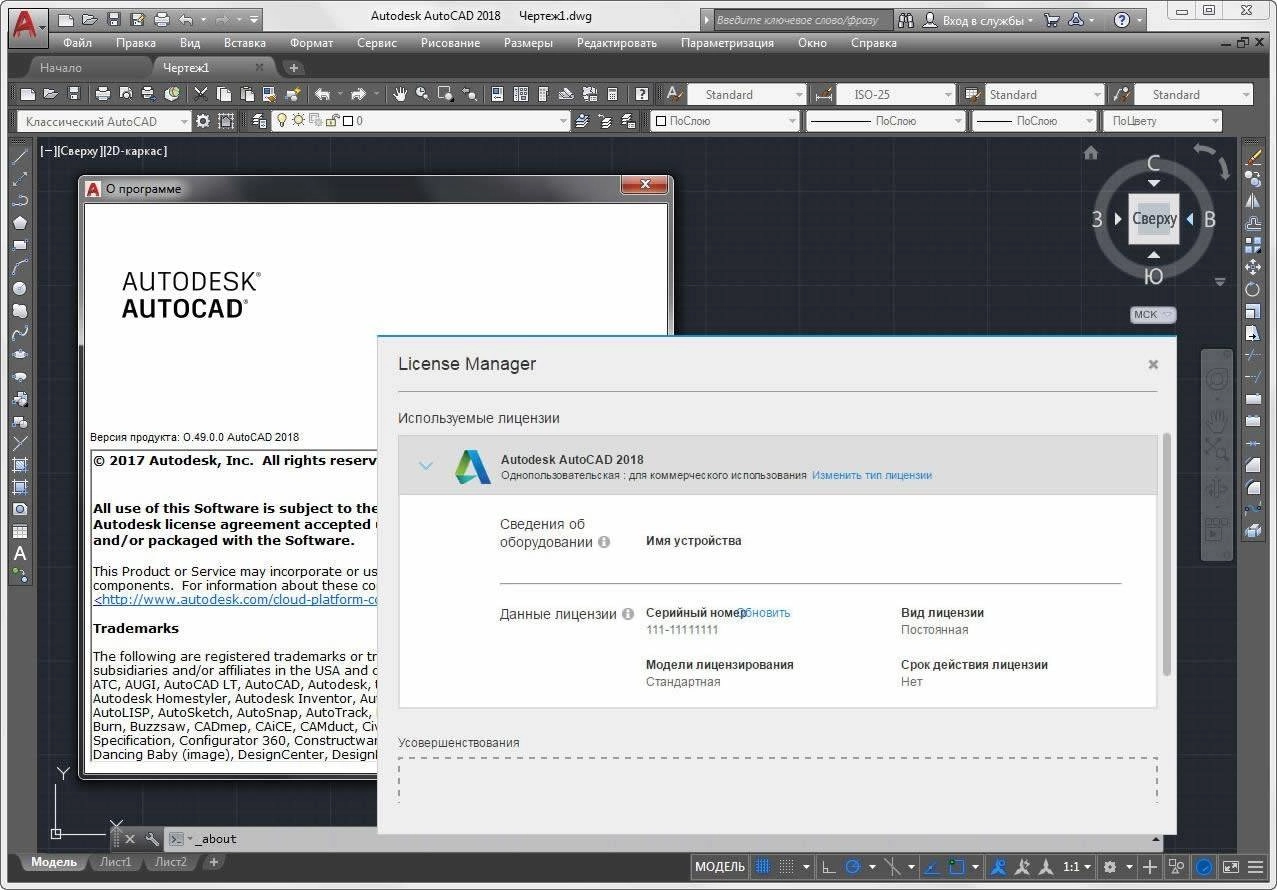Viewport: 1277px width, 890px height.
Task: Open the Рисование menu
Action: [450, 43]
